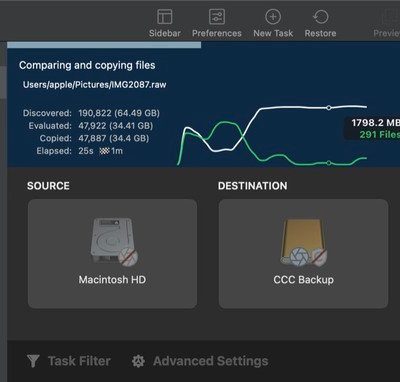Create a New Task with plus icon
Image resolution: width=400 pixels, height=382 pixels.
click(273, 16)
